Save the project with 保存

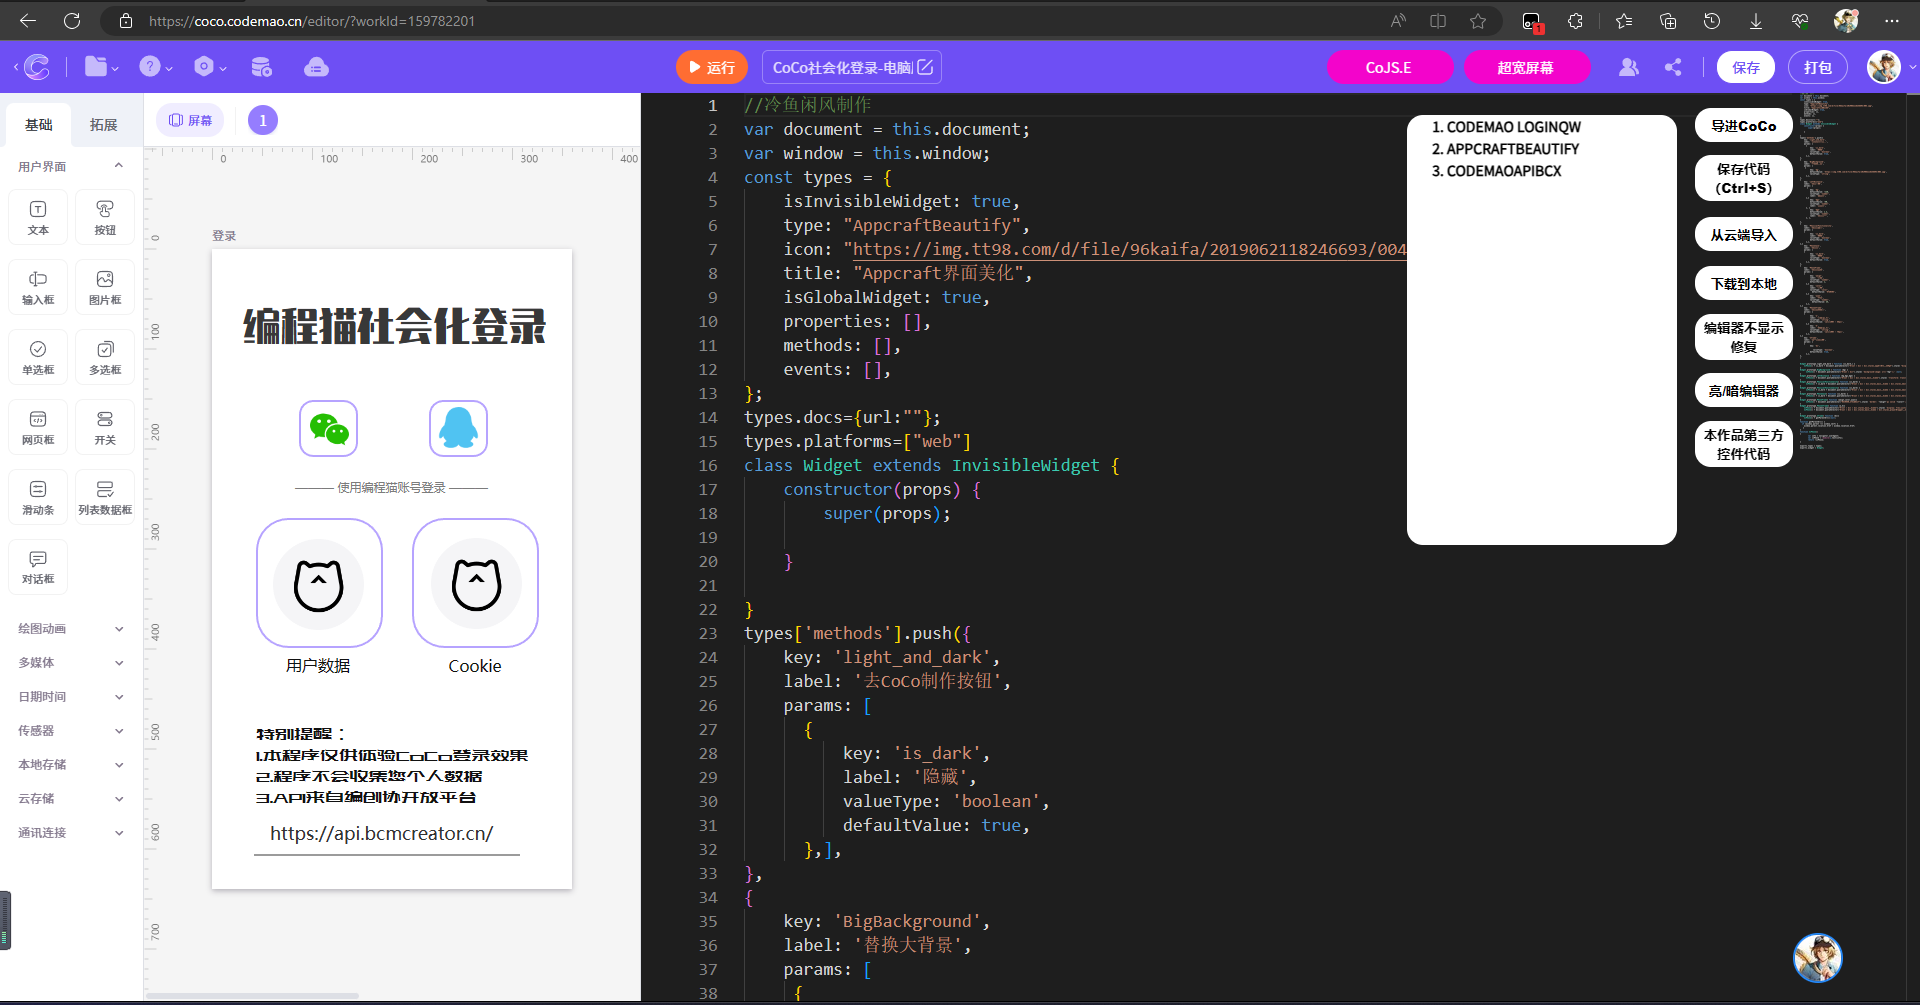click(x=1746, y=67)
